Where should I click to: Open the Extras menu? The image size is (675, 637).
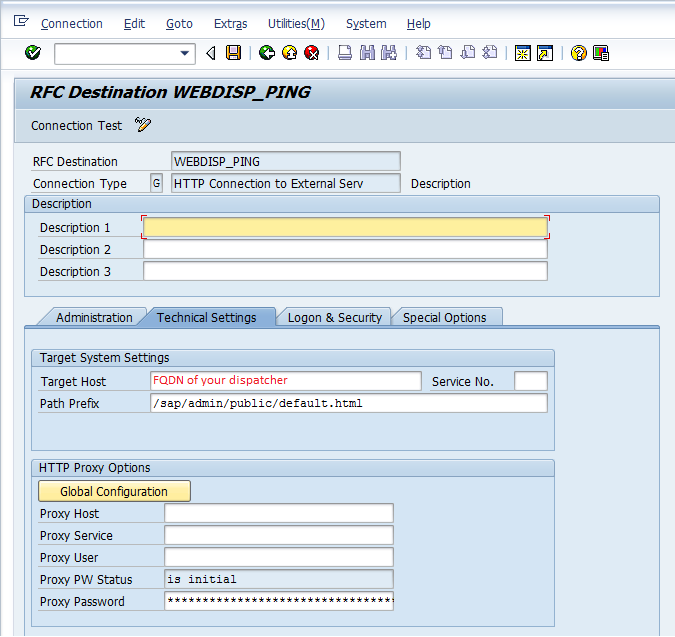(230, 24)
